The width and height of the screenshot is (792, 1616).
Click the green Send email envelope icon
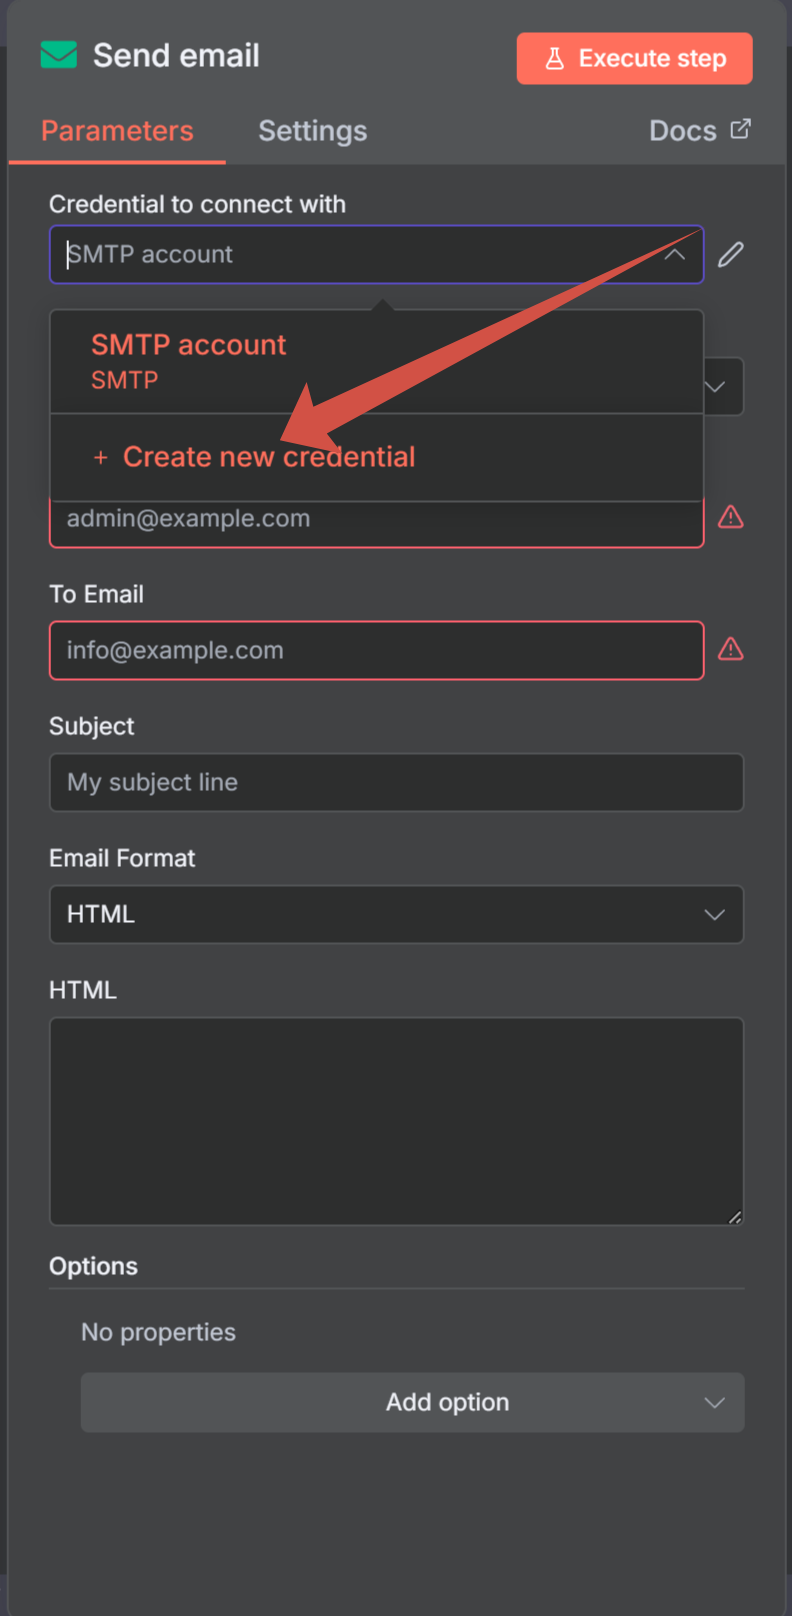pyautogui.click(x=59, y=56)
